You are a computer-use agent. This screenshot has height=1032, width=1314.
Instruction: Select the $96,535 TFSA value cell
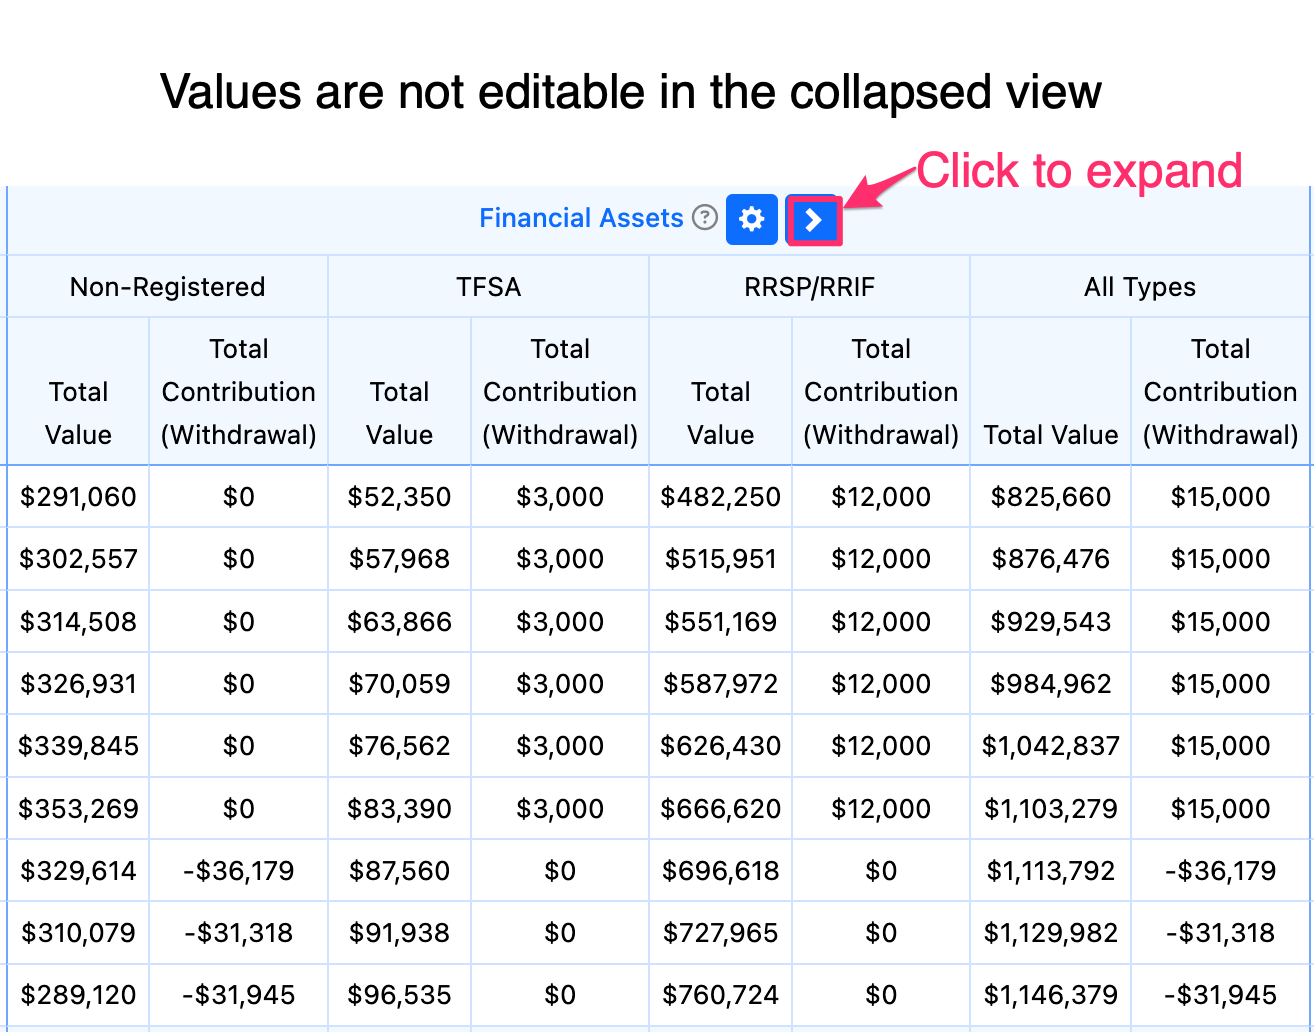(x=400, y=995)
